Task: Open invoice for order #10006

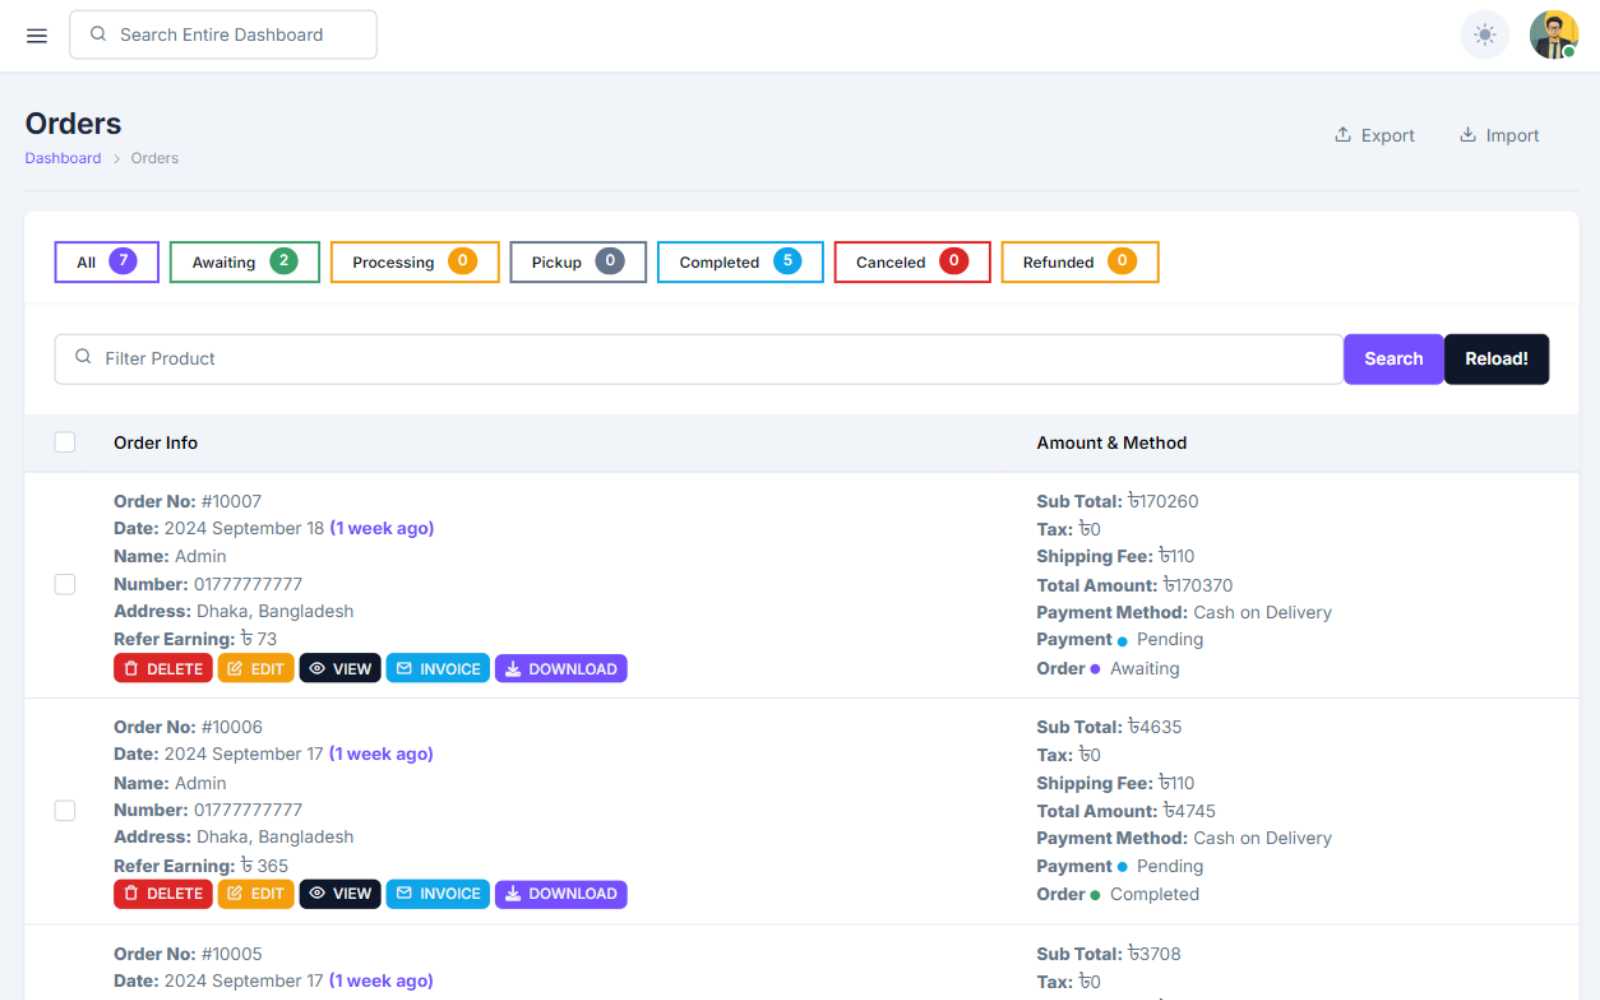Action: coord(438,894)
